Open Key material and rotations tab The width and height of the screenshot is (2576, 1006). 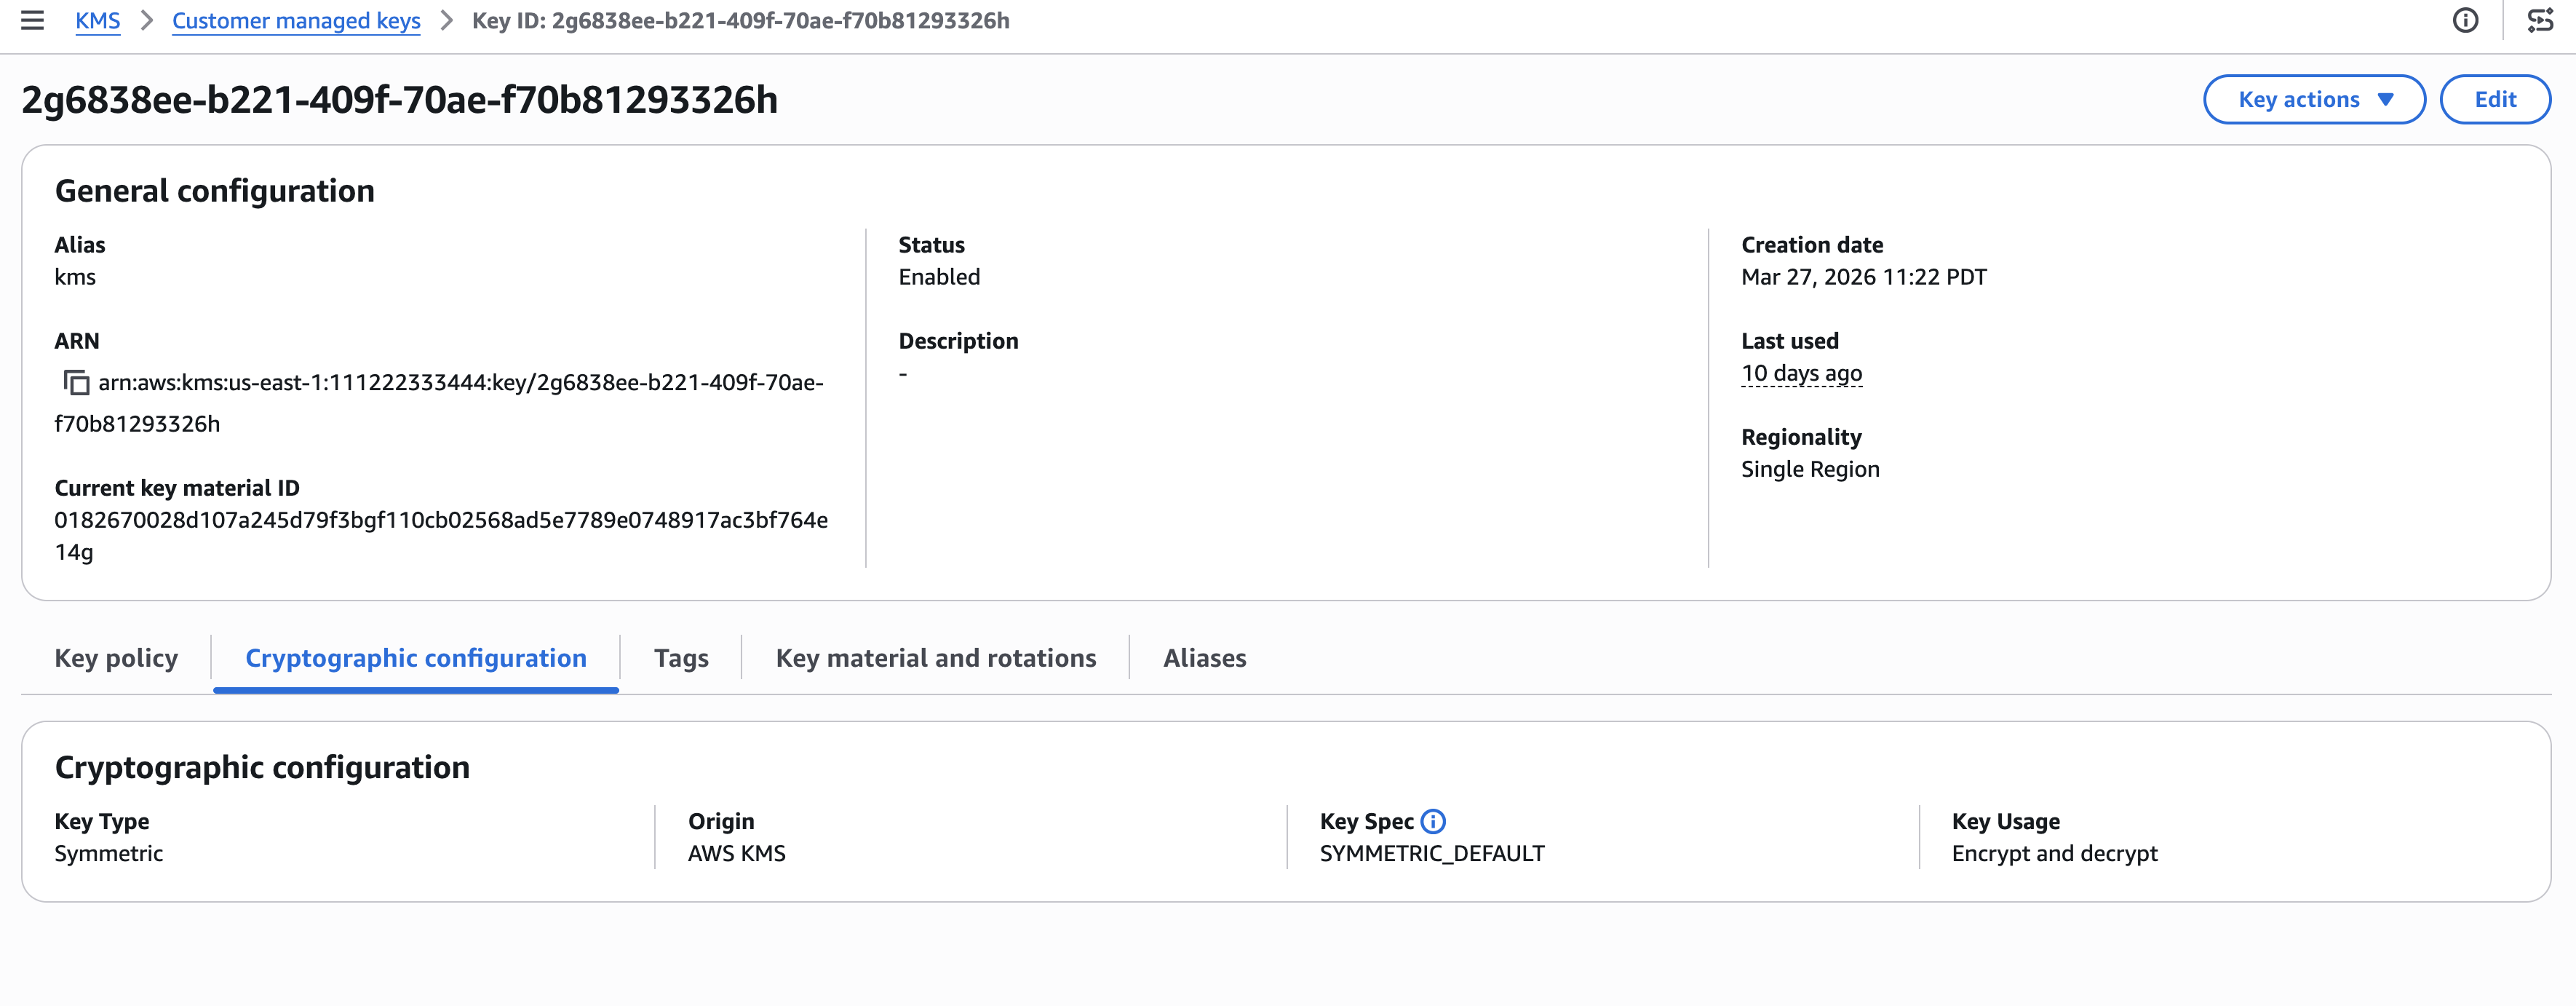point(935,658)
